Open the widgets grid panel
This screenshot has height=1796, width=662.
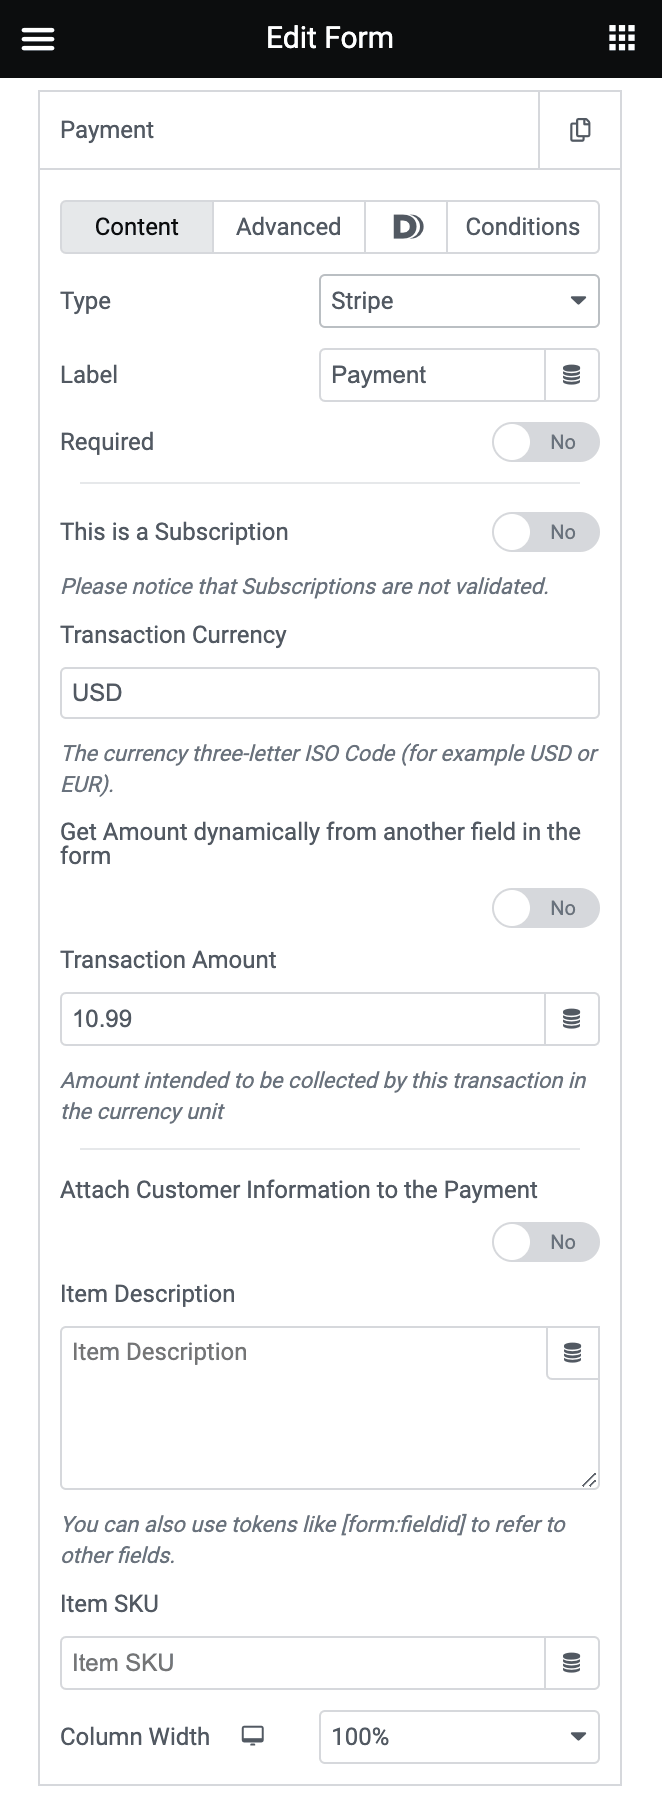pyautogui.click(x=622, y=39)
